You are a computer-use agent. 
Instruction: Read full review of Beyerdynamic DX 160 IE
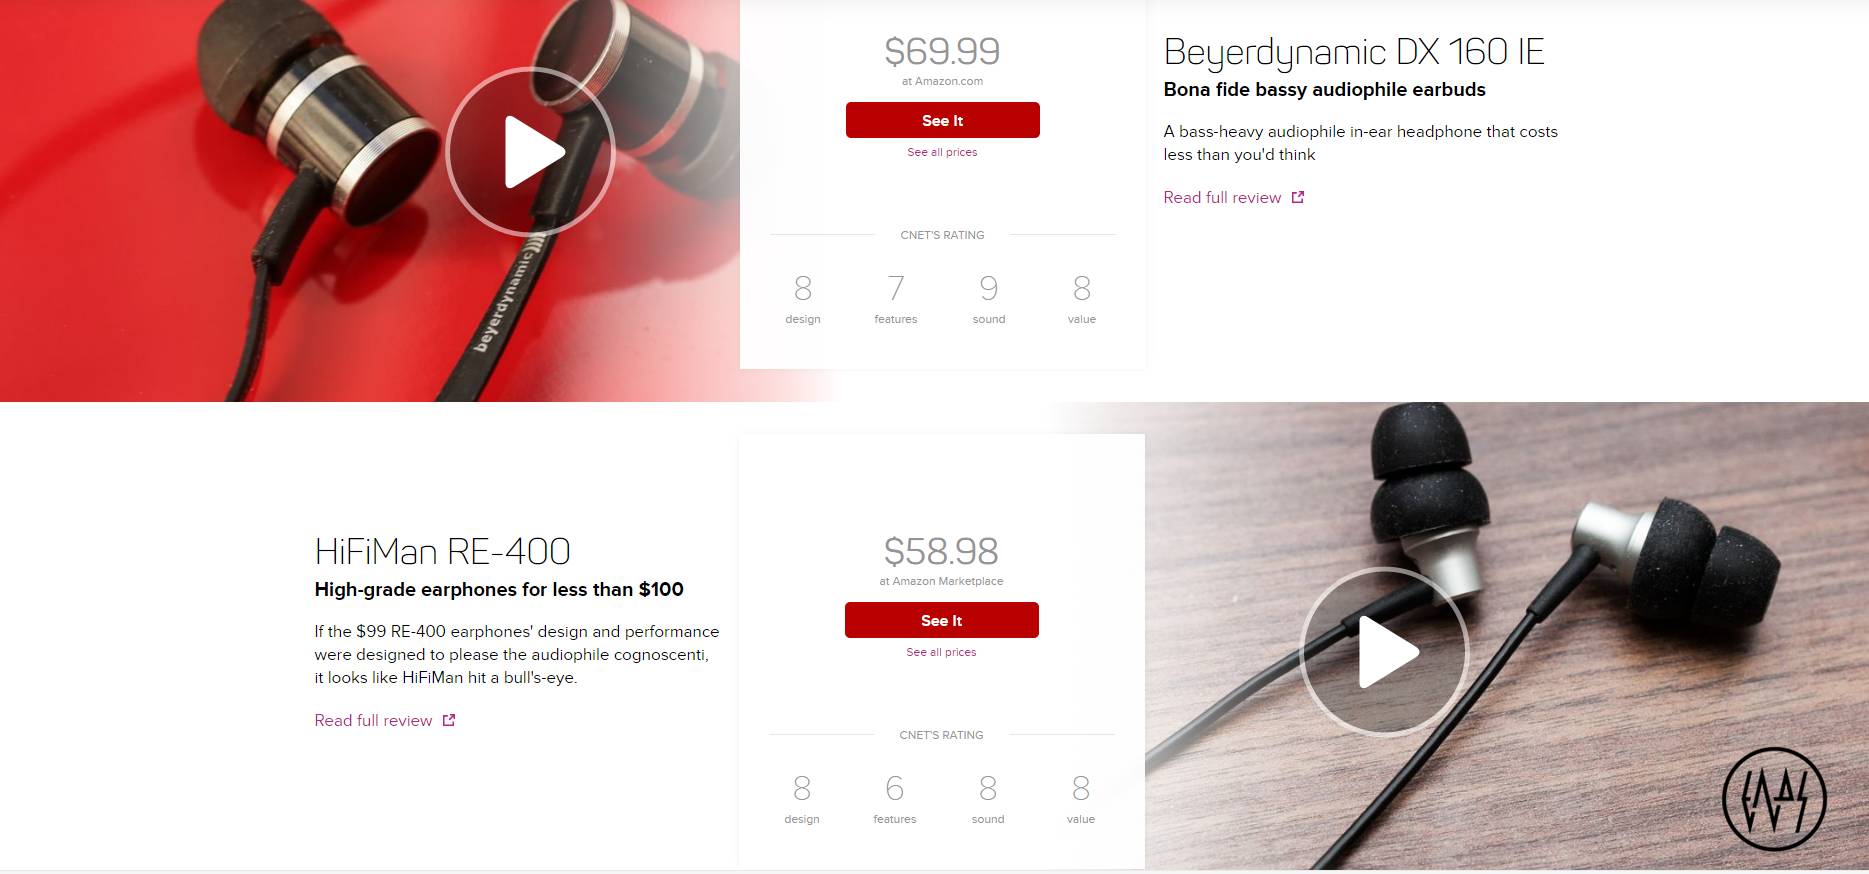pos(1222,197)
